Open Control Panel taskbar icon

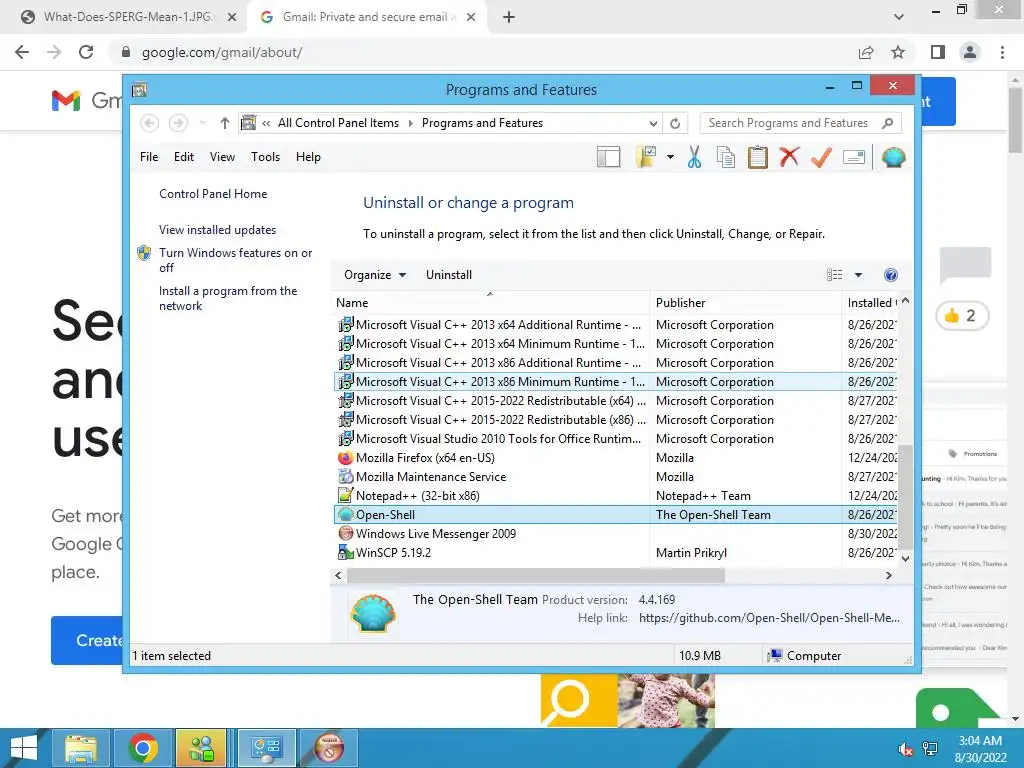pyautogui.click(x=266, y=748)
